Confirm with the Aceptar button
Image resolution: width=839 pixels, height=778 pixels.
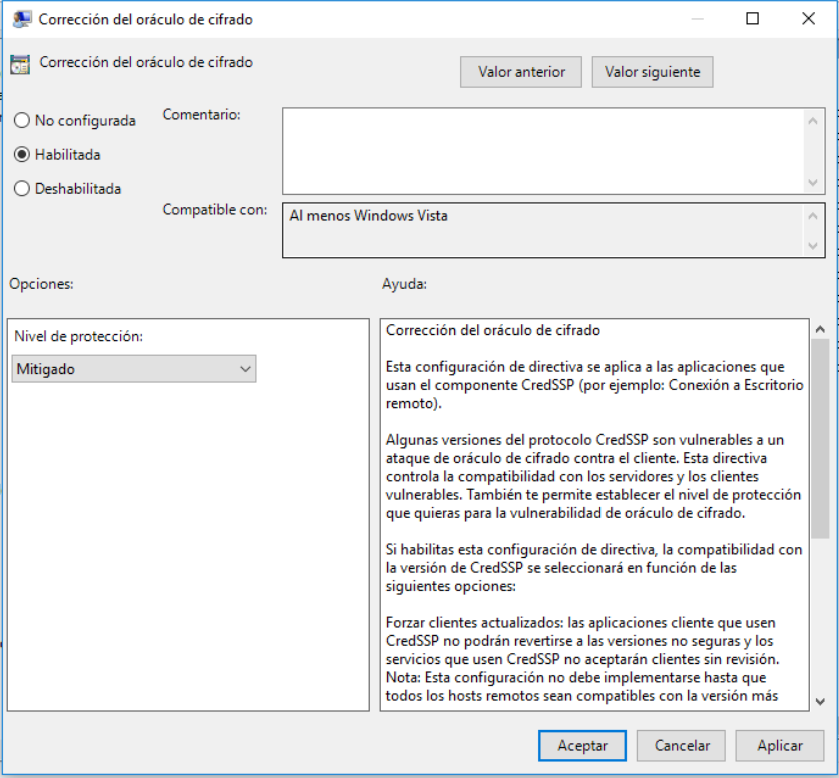(582, 745)
